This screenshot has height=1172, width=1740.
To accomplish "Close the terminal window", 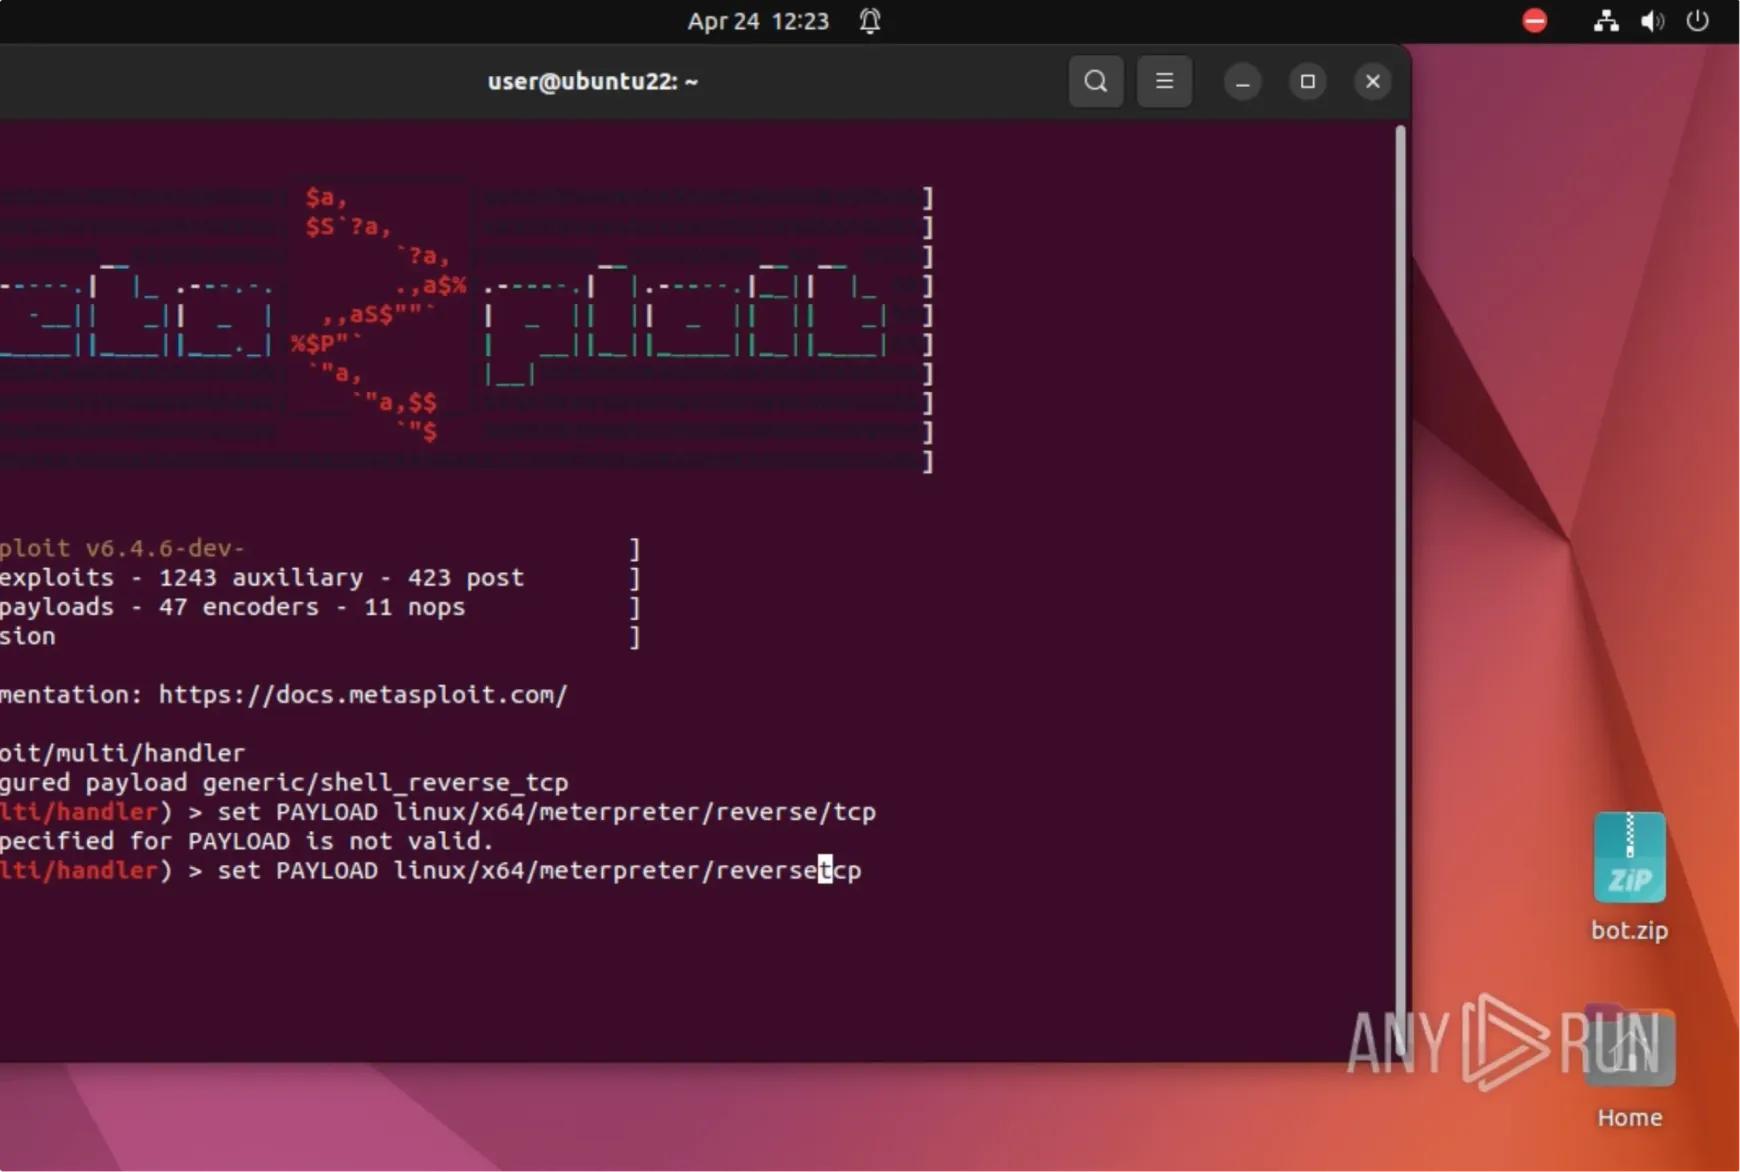I will click(x=1372, y=81).
